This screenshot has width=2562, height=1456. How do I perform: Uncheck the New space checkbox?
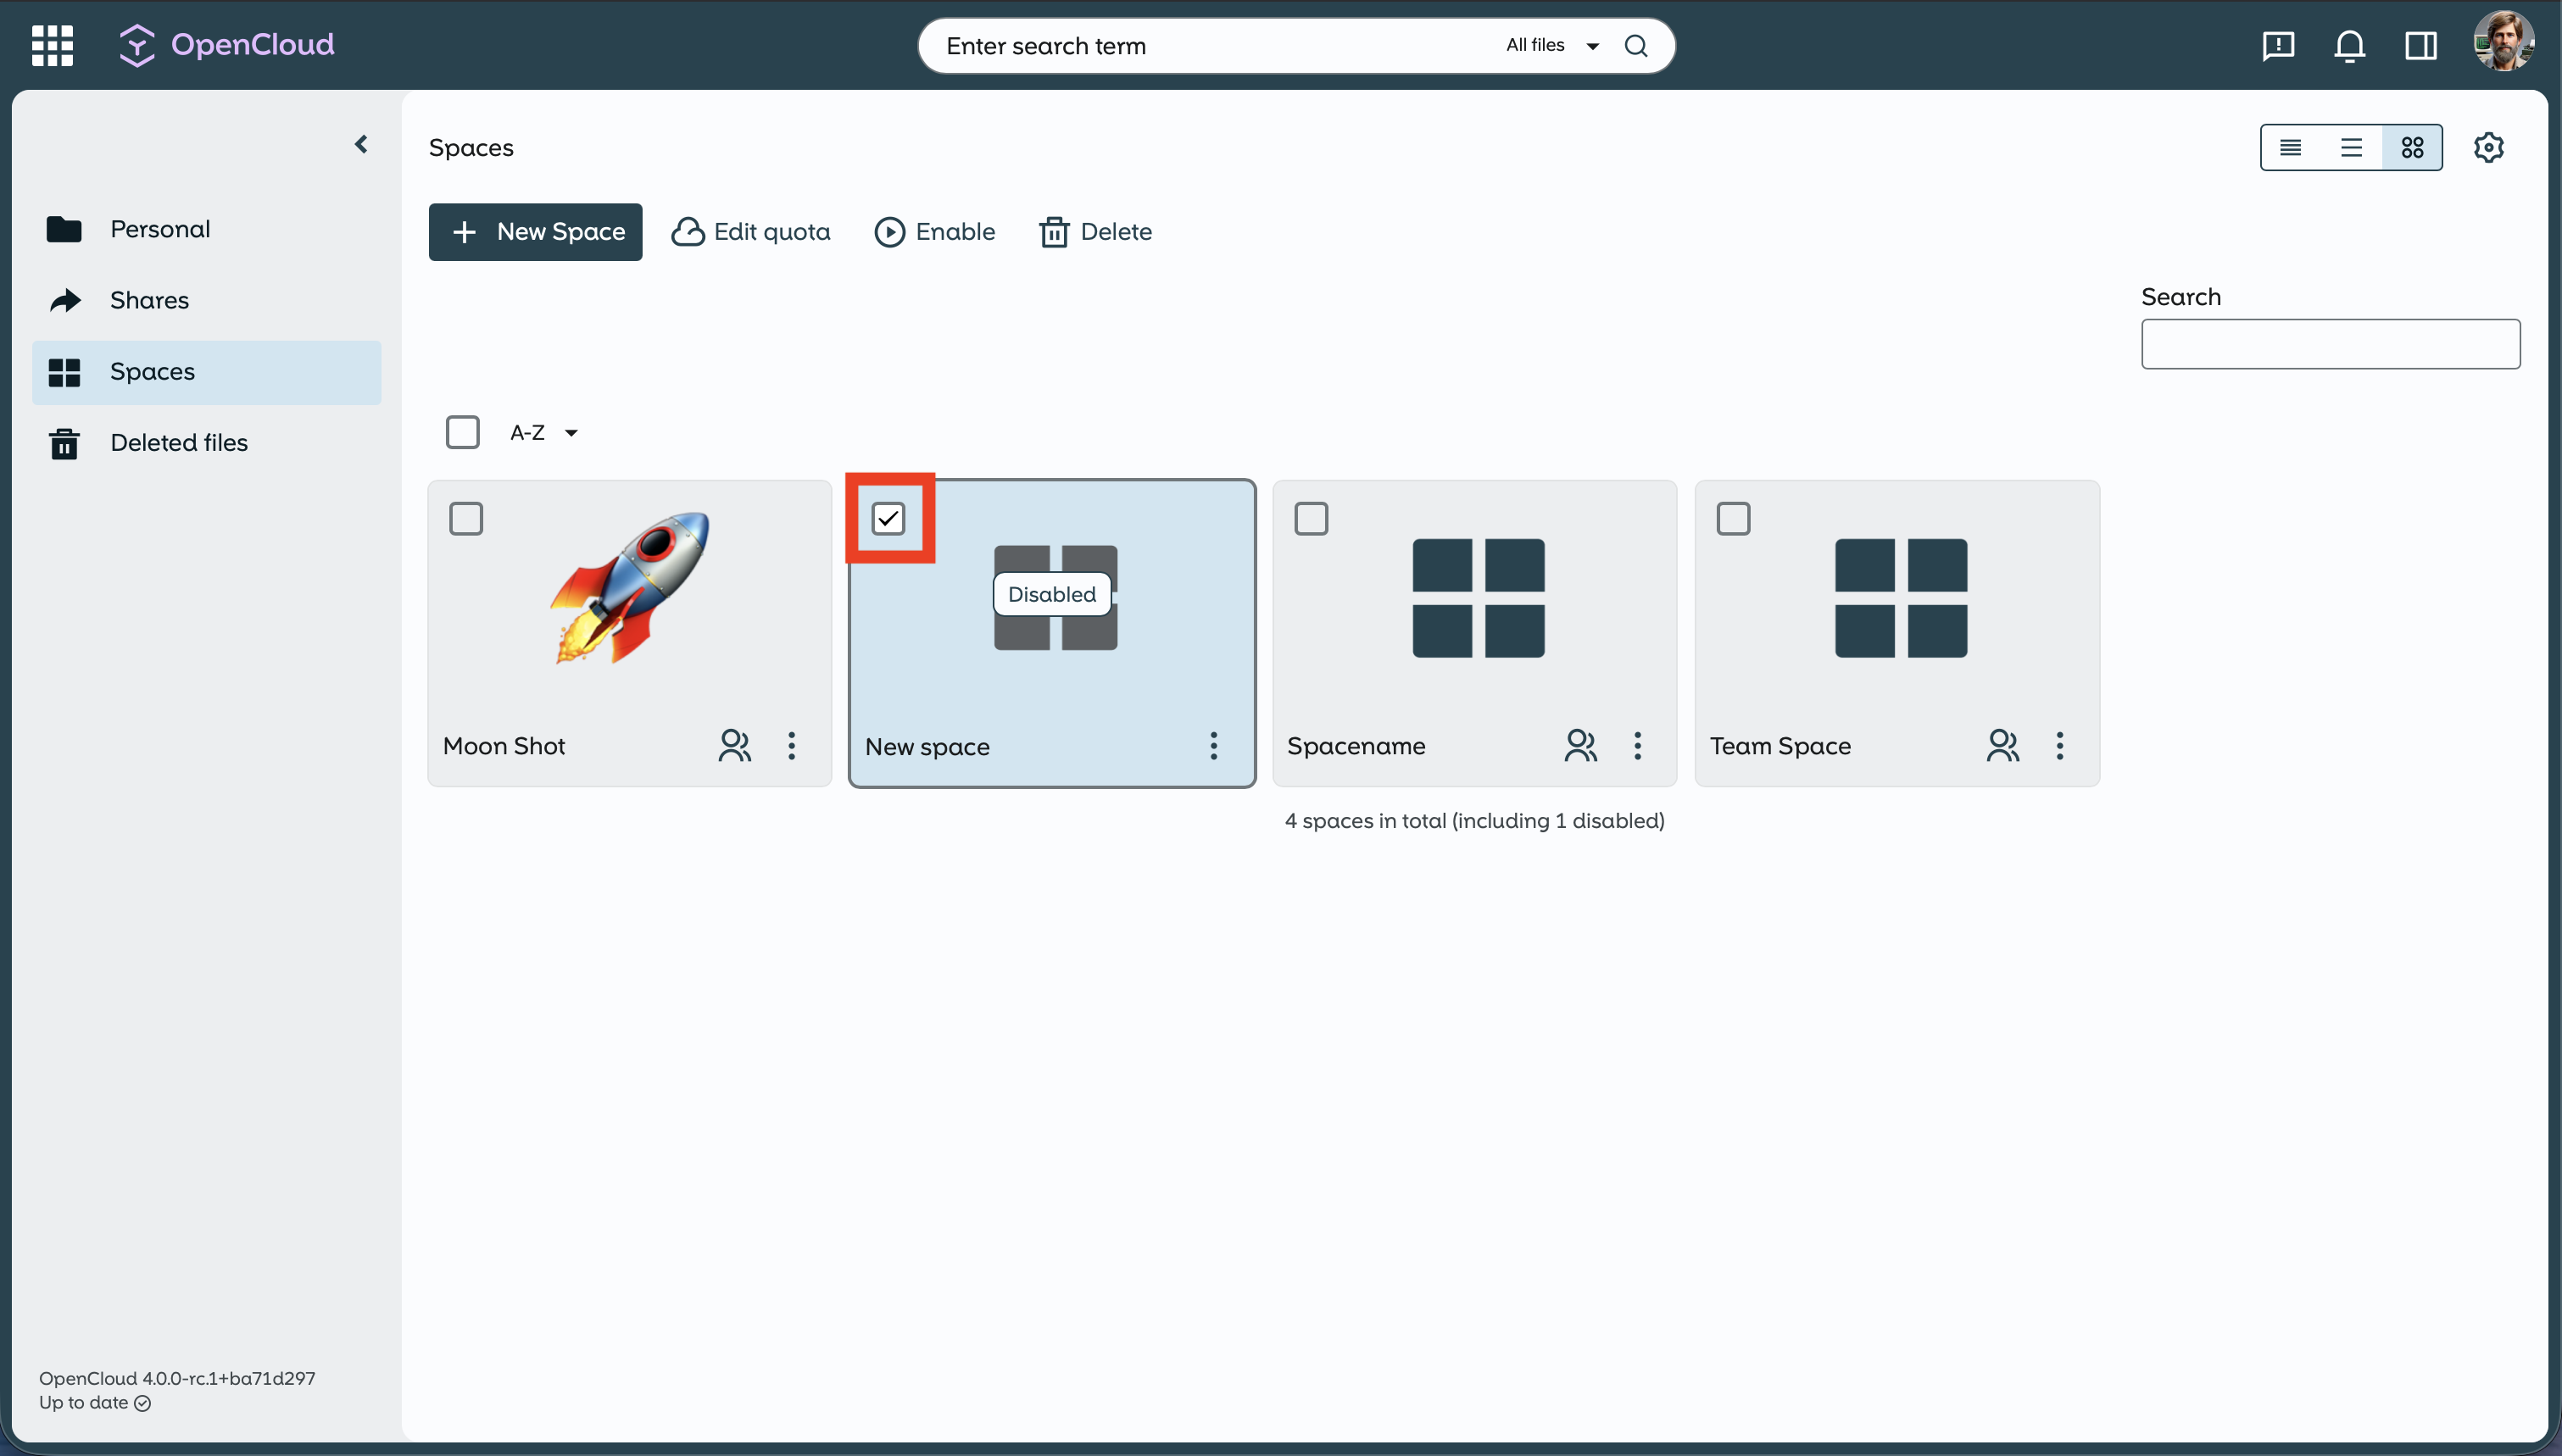click(888, 518)
